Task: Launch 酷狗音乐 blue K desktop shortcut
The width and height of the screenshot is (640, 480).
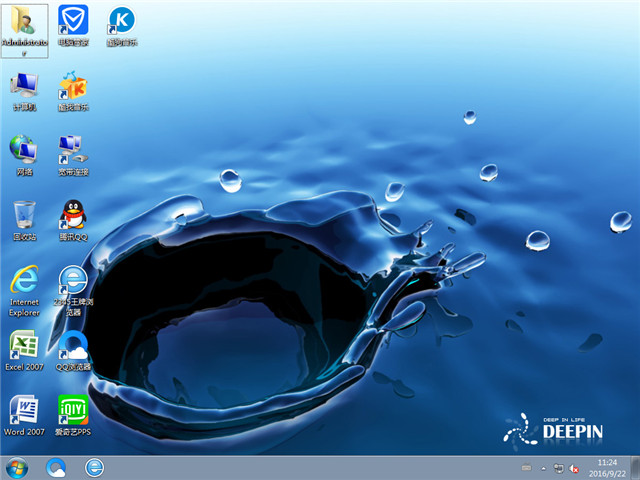Action: (x=122, y=22)
